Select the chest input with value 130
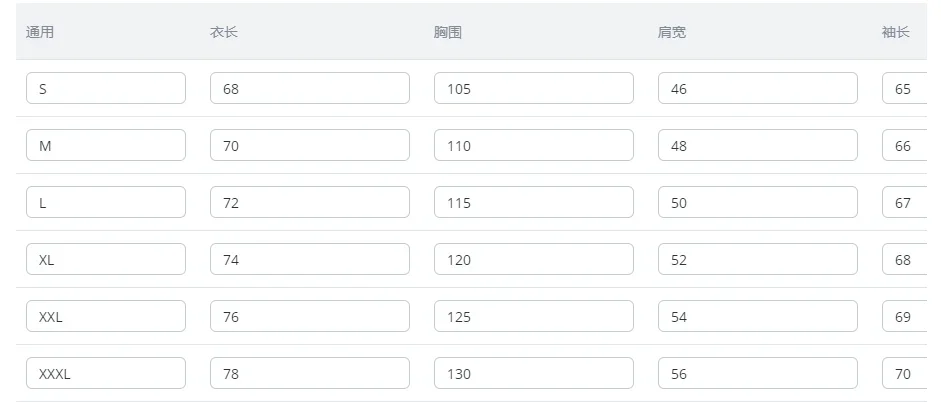The height and width of the screenshot is (402, 941). pyautogui.click(x=533, y=373)
